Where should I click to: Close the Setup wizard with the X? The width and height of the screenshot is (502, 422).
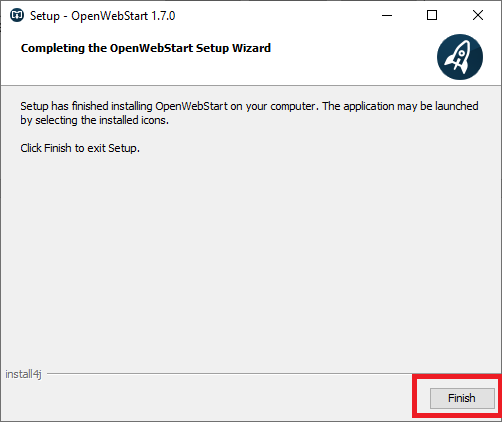click(x=478, y=15)
